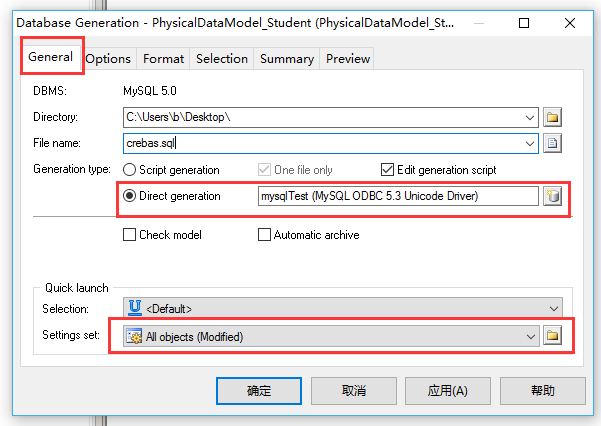Click the connect to data source icon

pyautogui.click(x=552, y=196)
